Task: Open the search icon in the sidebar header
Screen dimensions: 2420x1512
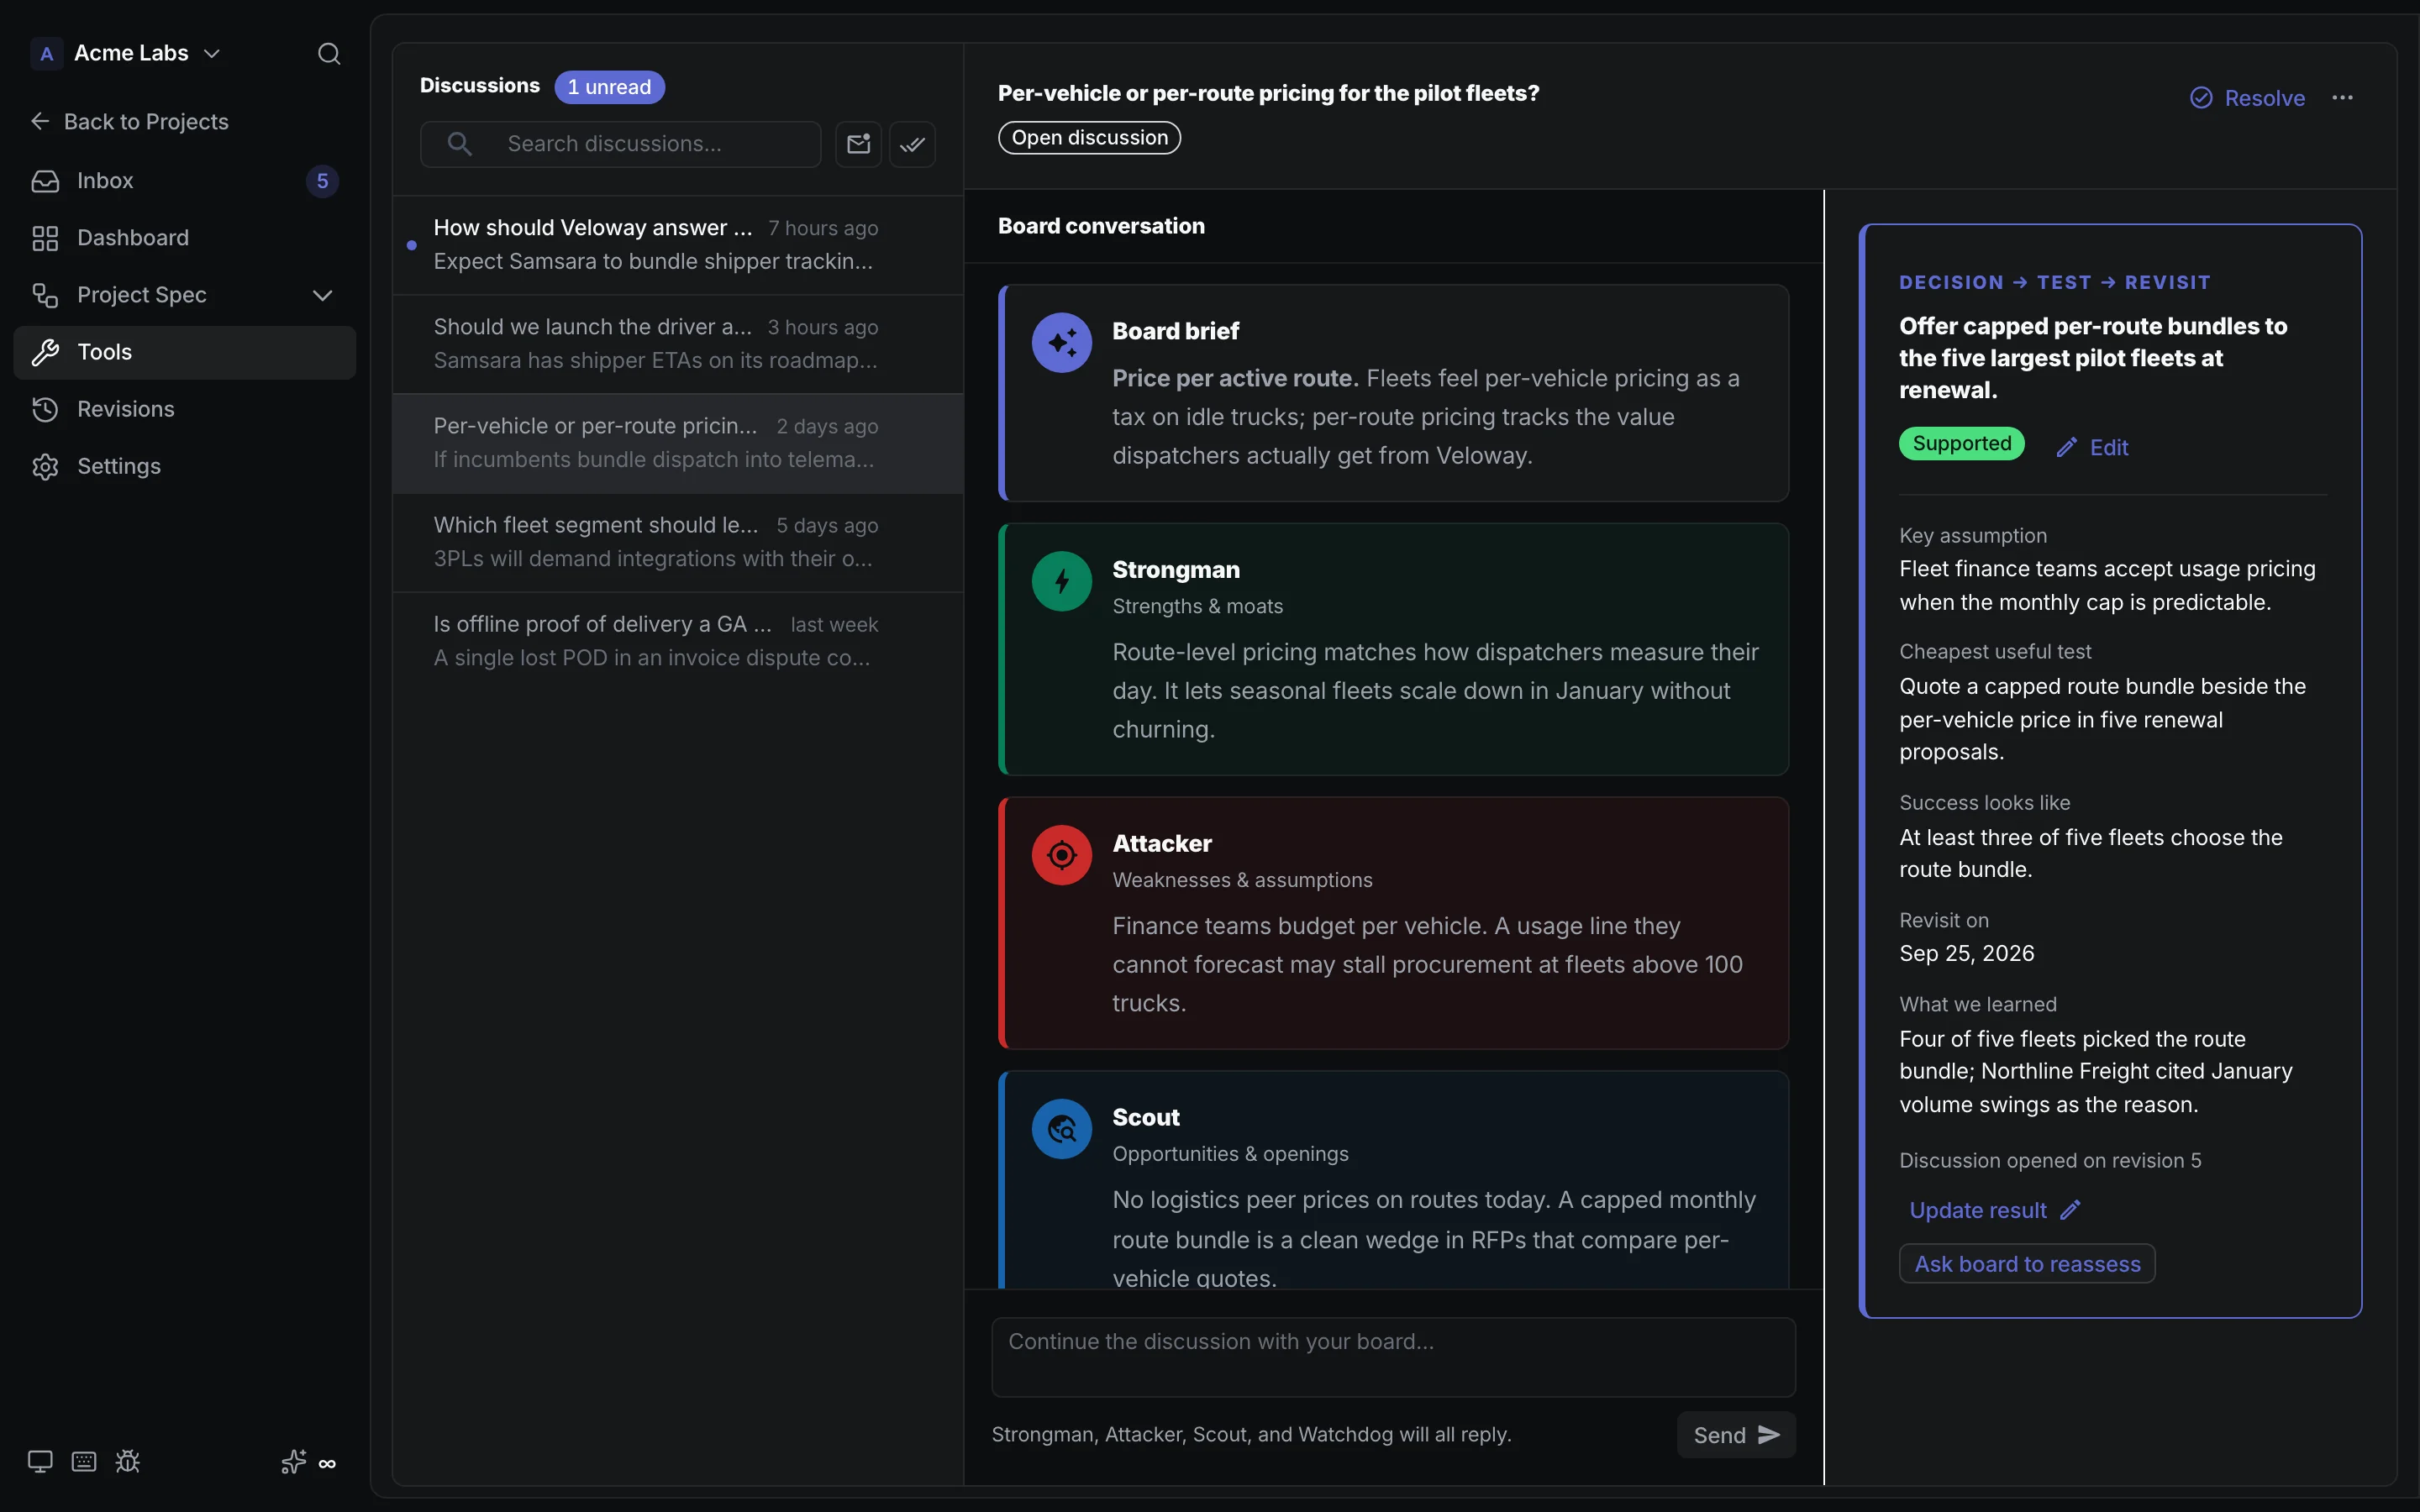Action: click(x=329, y=53)
